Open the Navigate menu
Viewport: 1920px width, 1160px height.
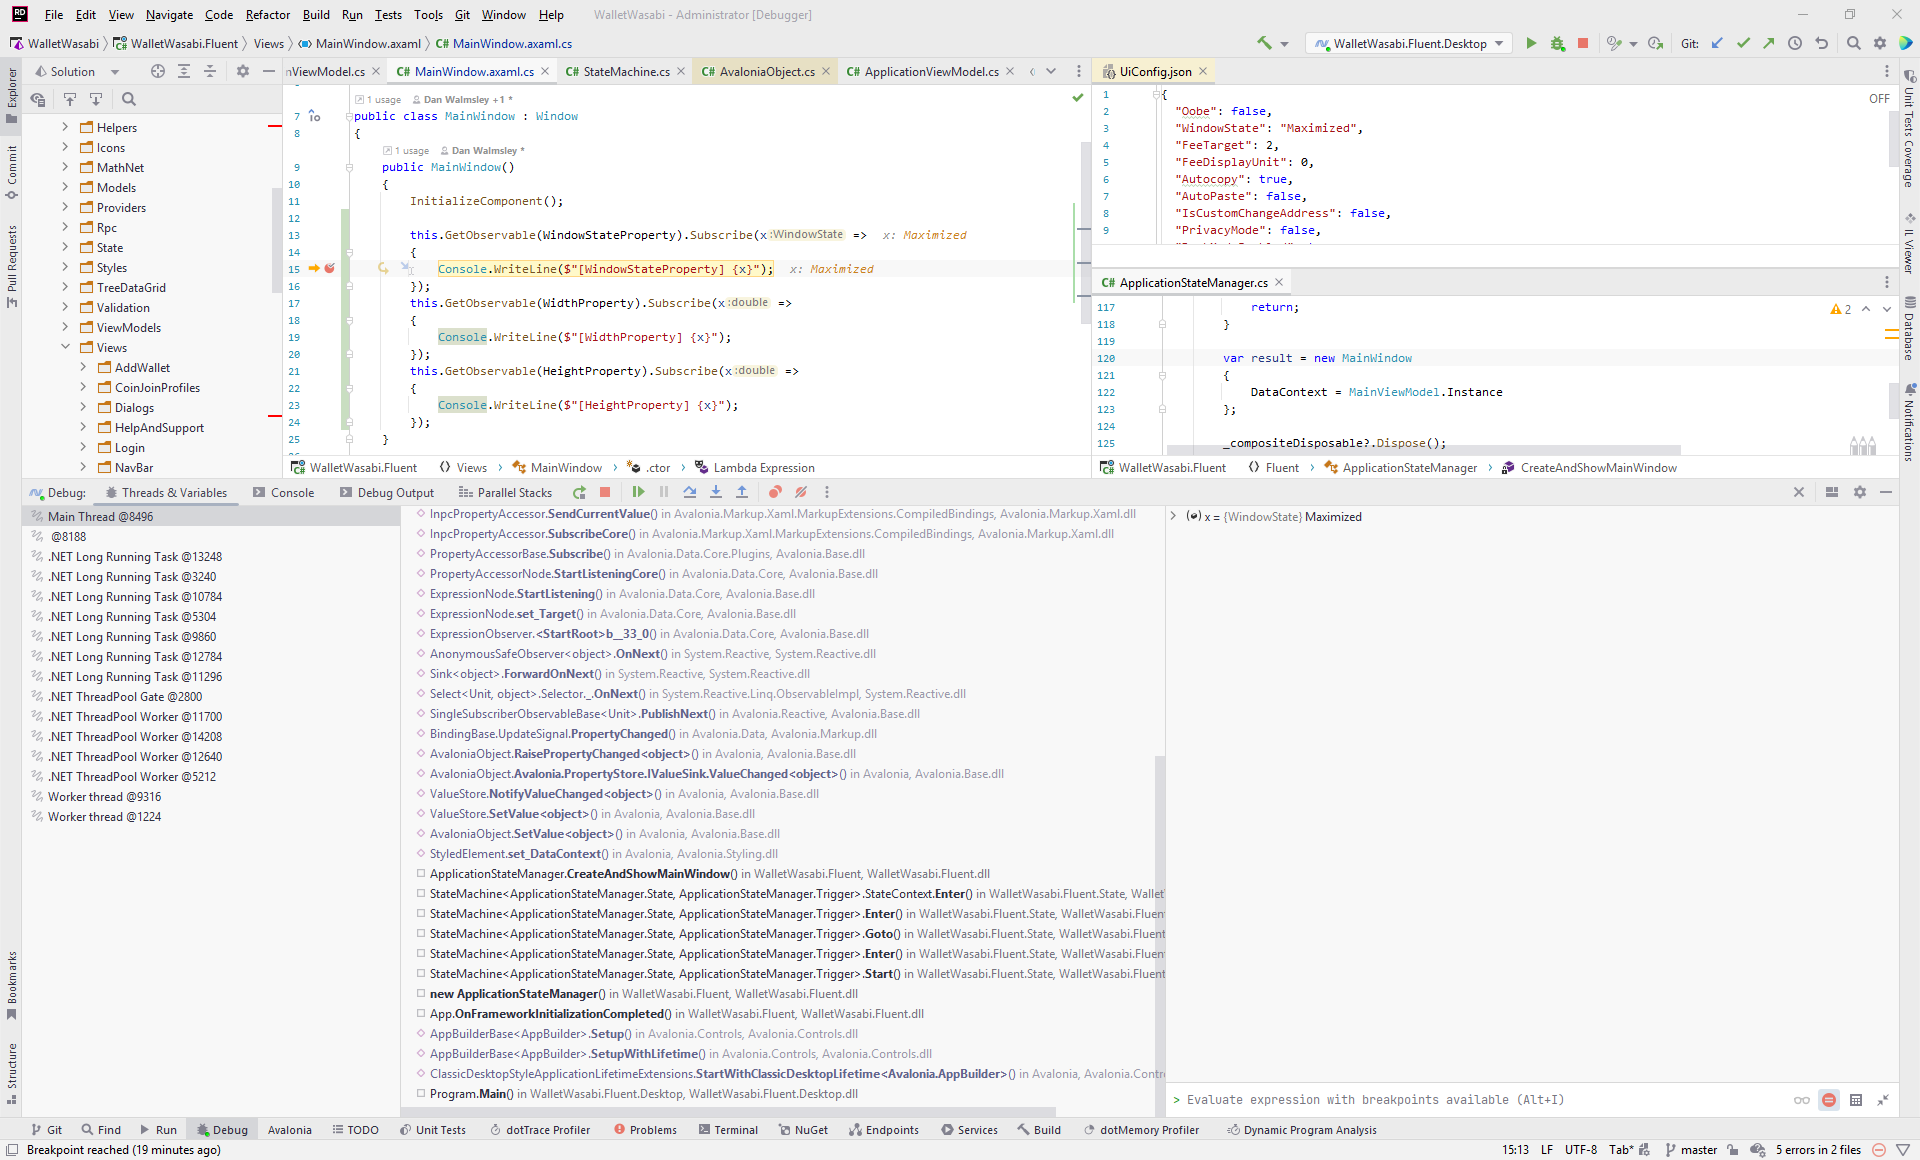pos(169,15)
